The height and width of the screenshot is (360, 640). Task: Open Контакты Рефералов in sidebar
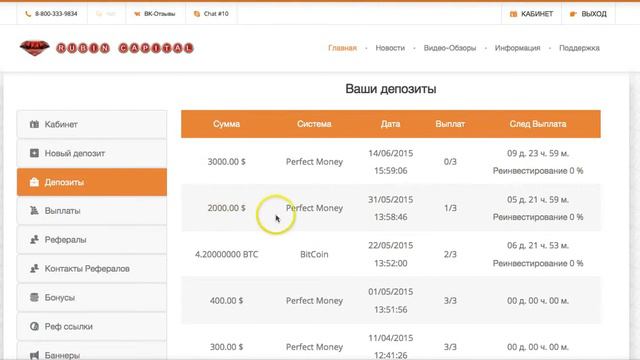[92, 269]
